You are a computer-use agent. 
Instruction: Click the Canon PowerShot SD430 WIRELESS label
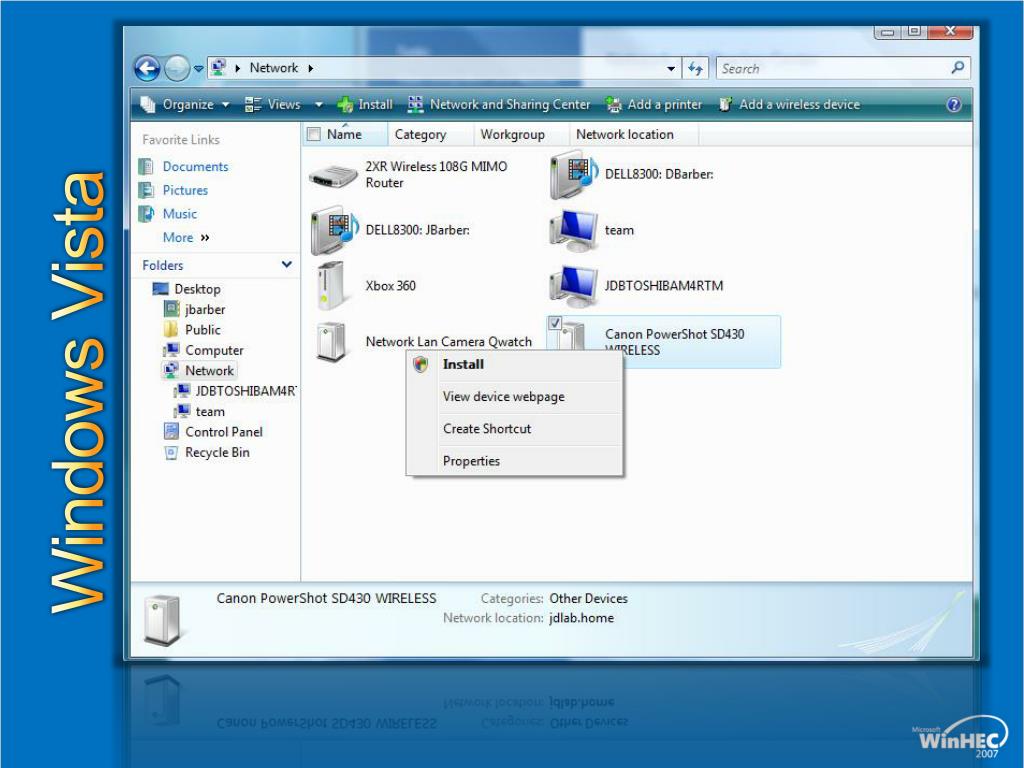(x=675, y=342)
